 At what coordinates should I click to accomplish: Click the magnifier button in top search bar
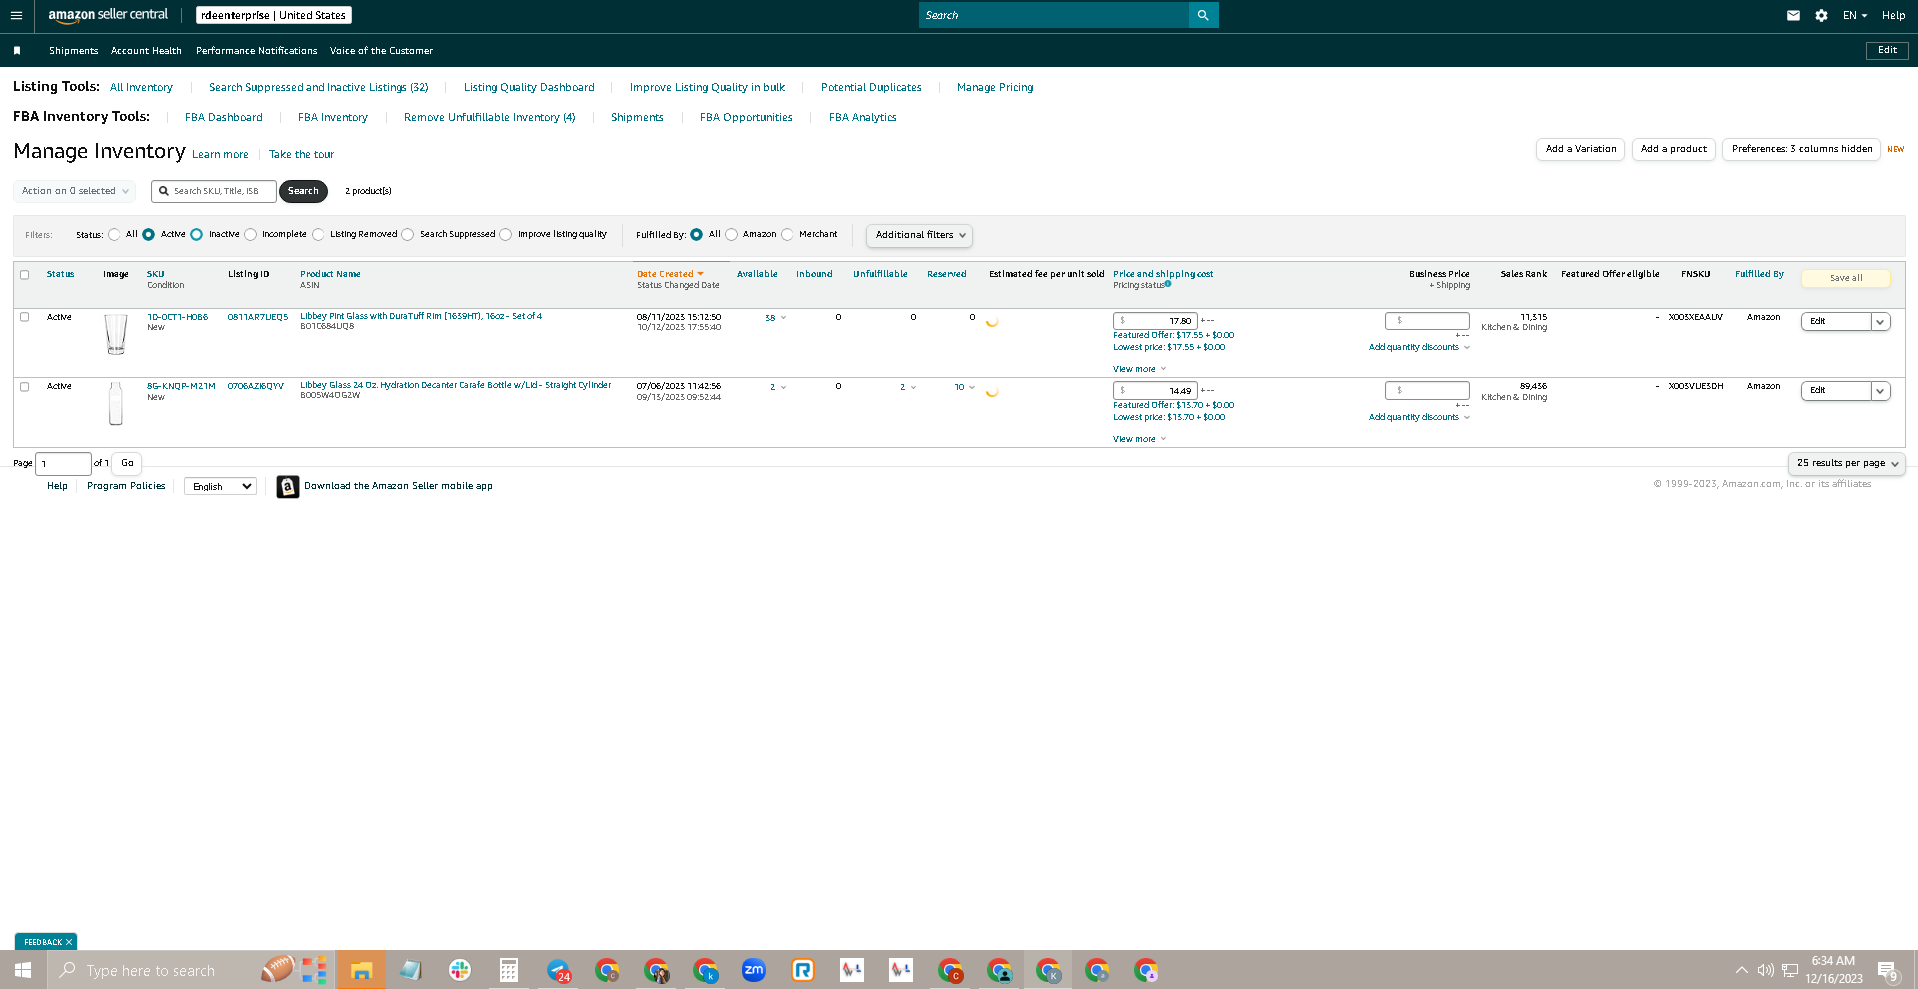coord(1203,15)
